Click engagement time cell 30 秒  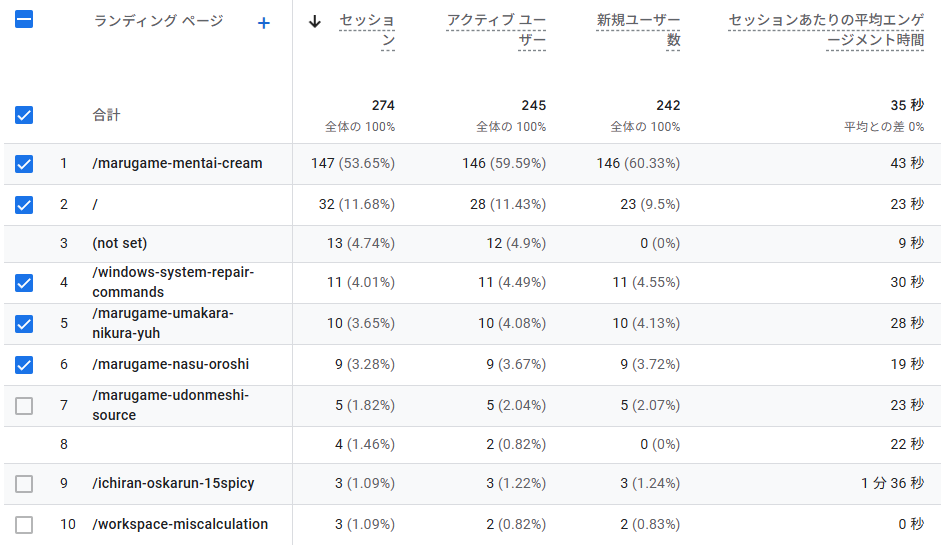[907, 282]
